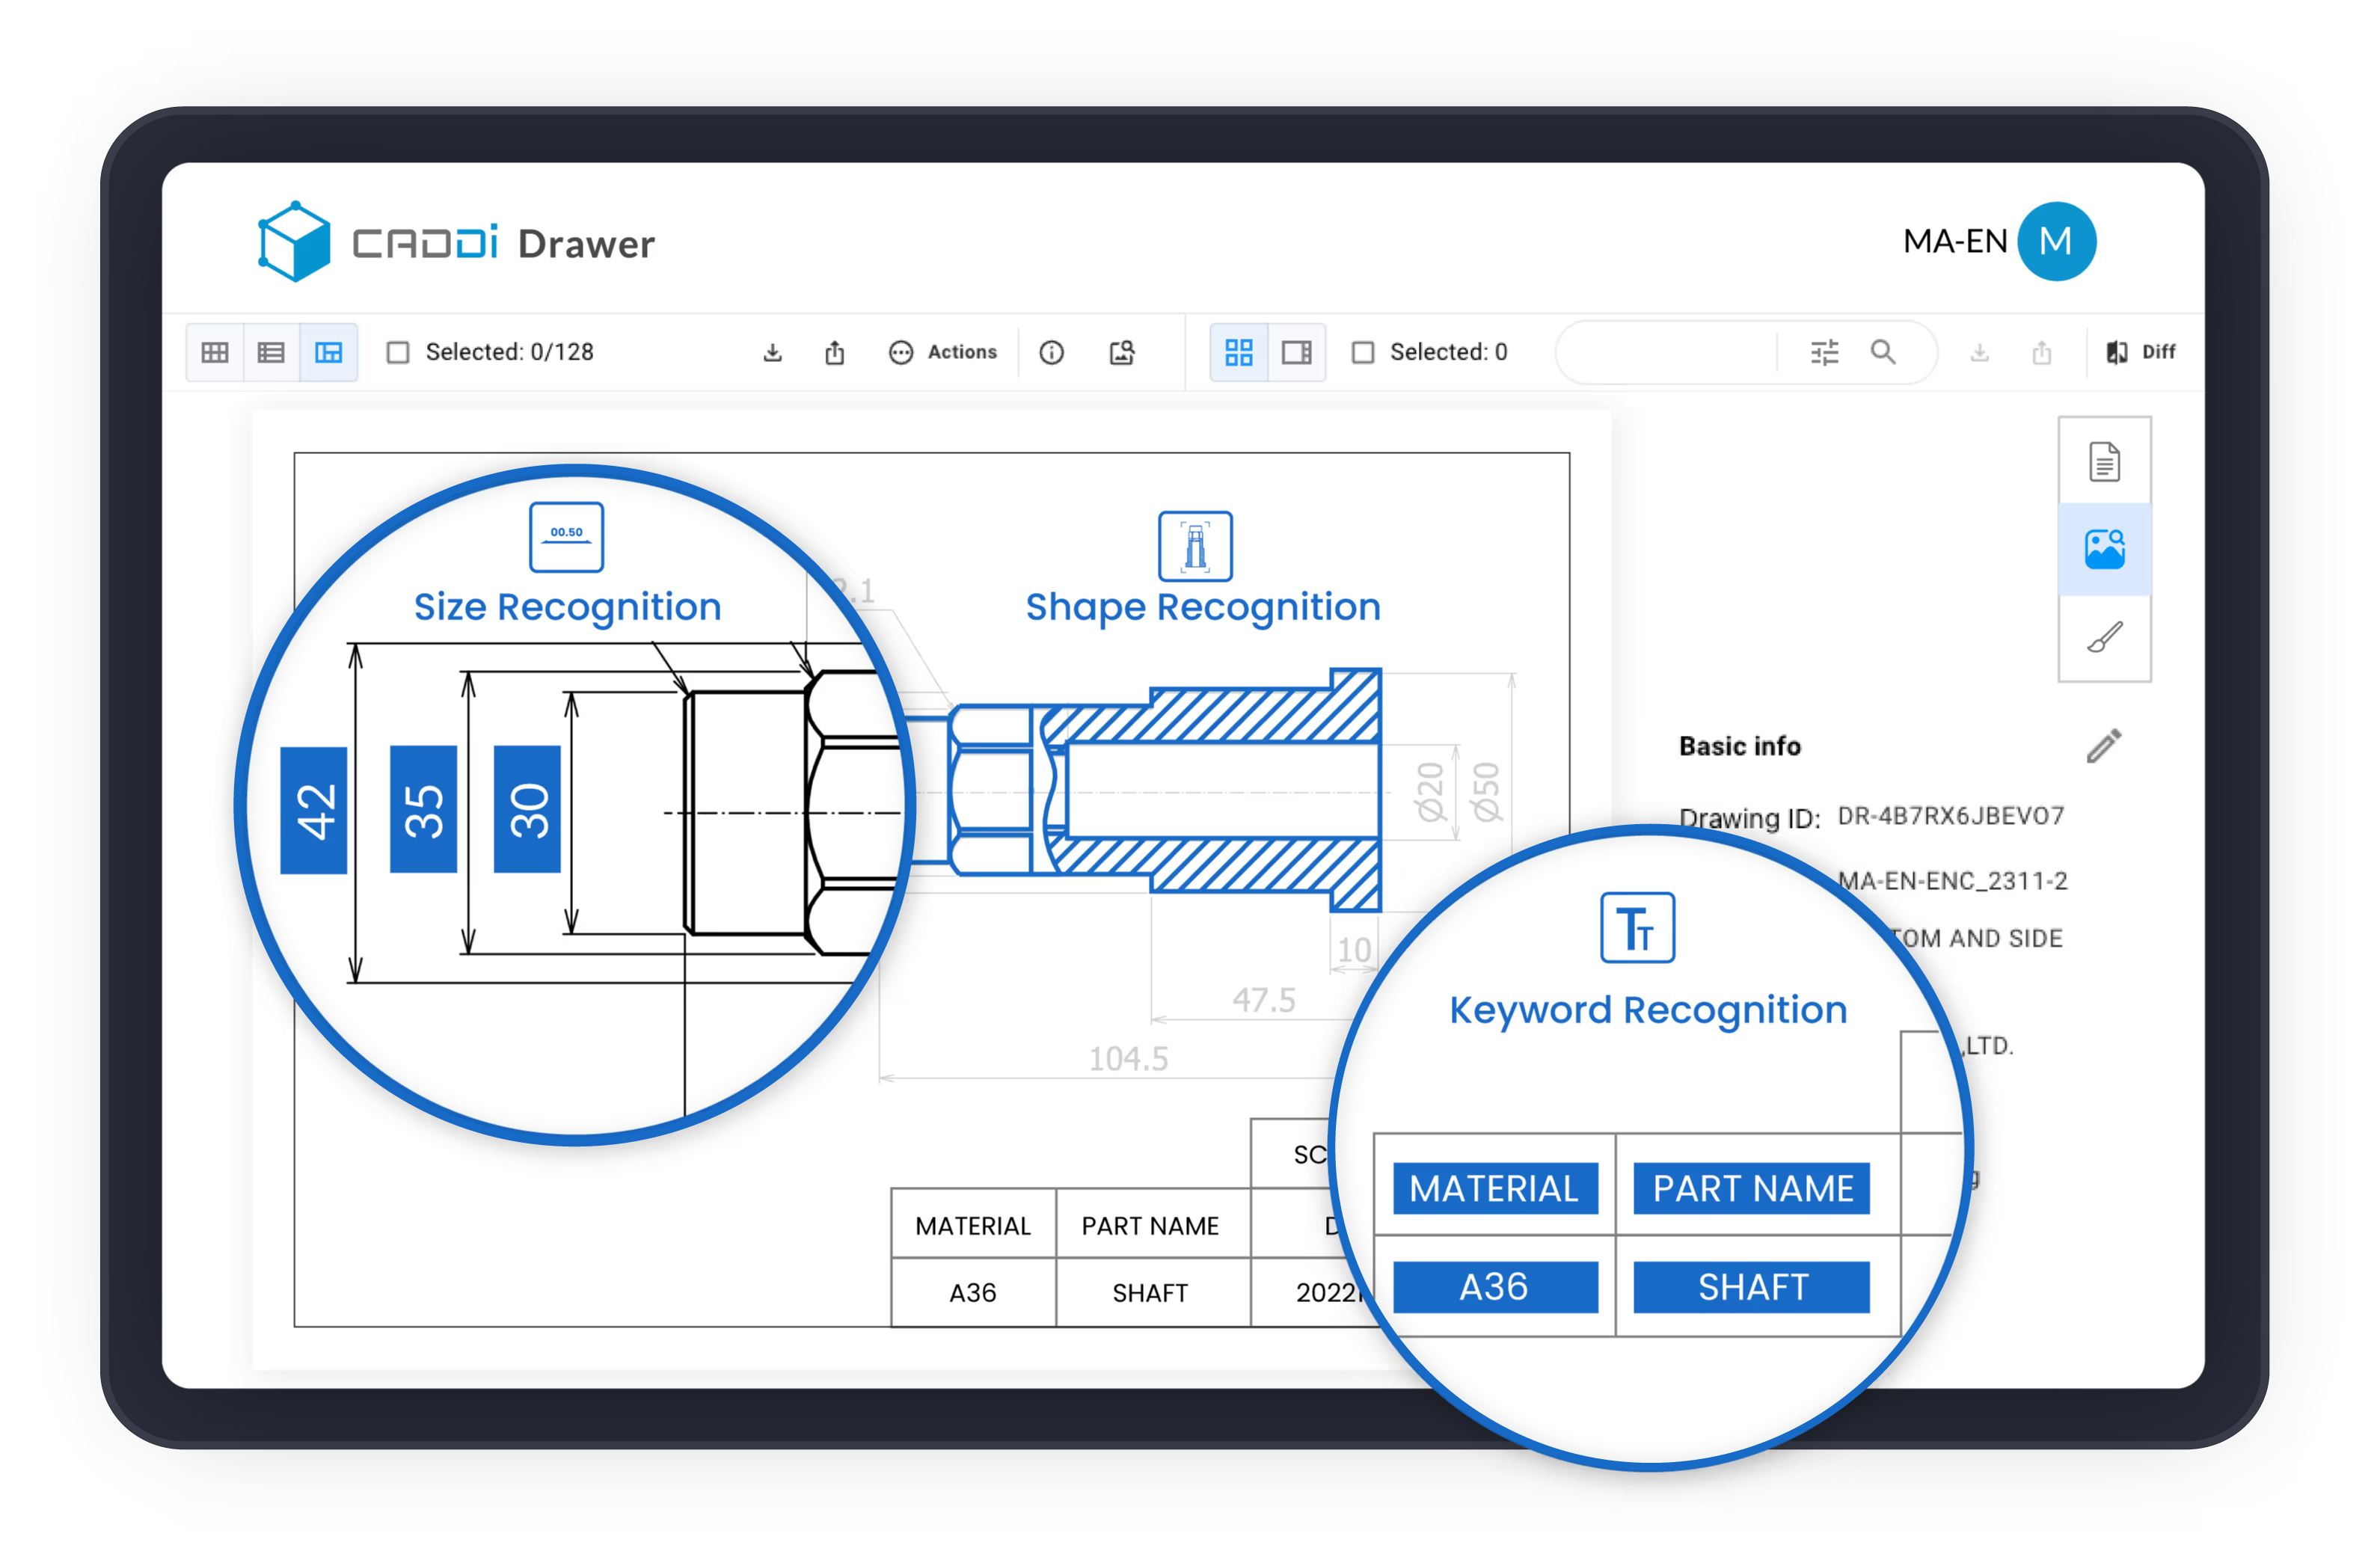Click the download icon beside Selected 0/128
The image size is (2380, 1563).
(772, 352)
